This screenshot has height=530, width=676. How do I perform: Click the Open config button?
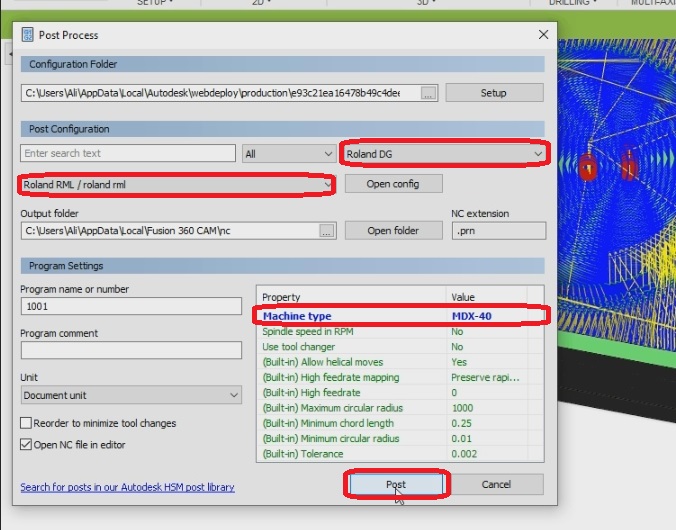393,184
